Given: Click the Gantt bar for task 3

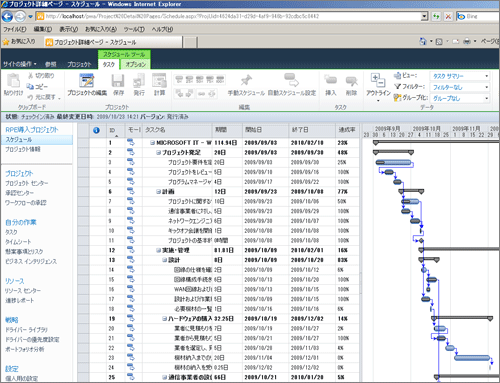Looking at the screenshot, I should coord(393,162).
